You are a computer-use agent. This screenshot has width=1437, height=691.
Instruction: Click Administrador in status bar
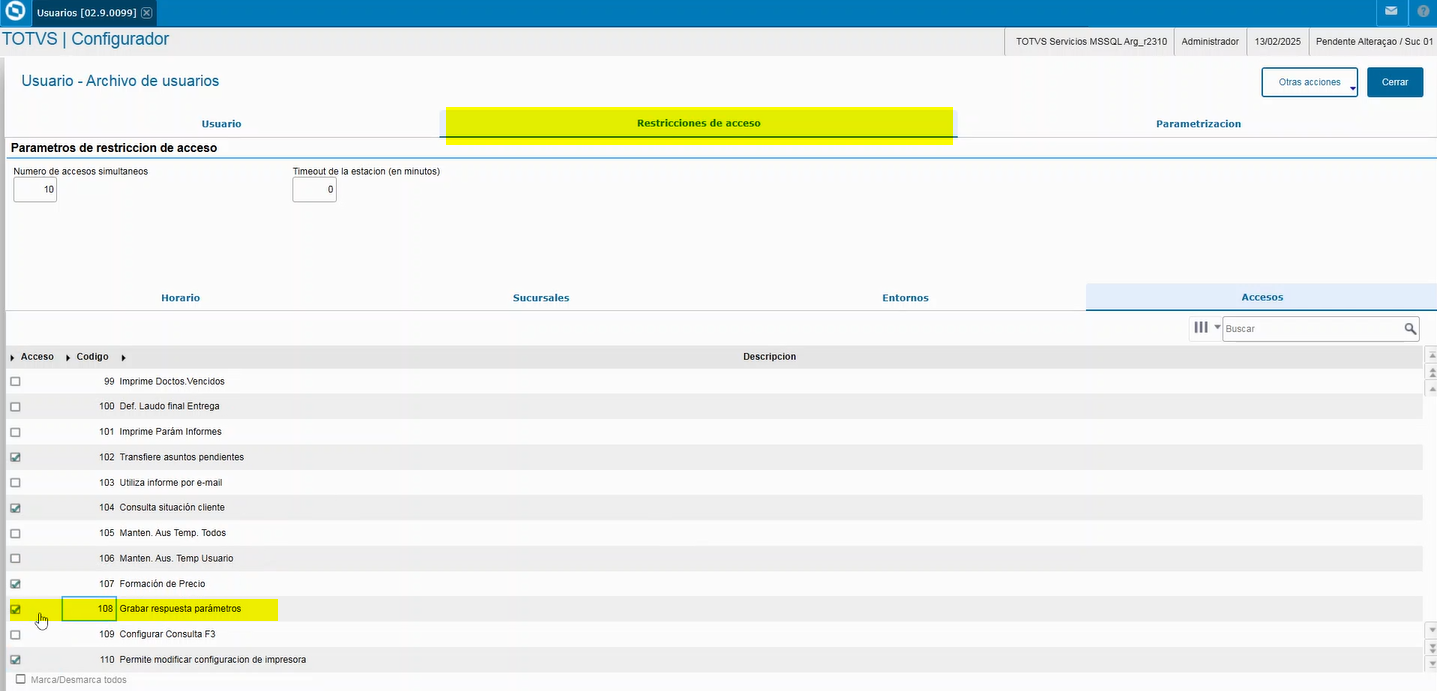click(1210, 41)
